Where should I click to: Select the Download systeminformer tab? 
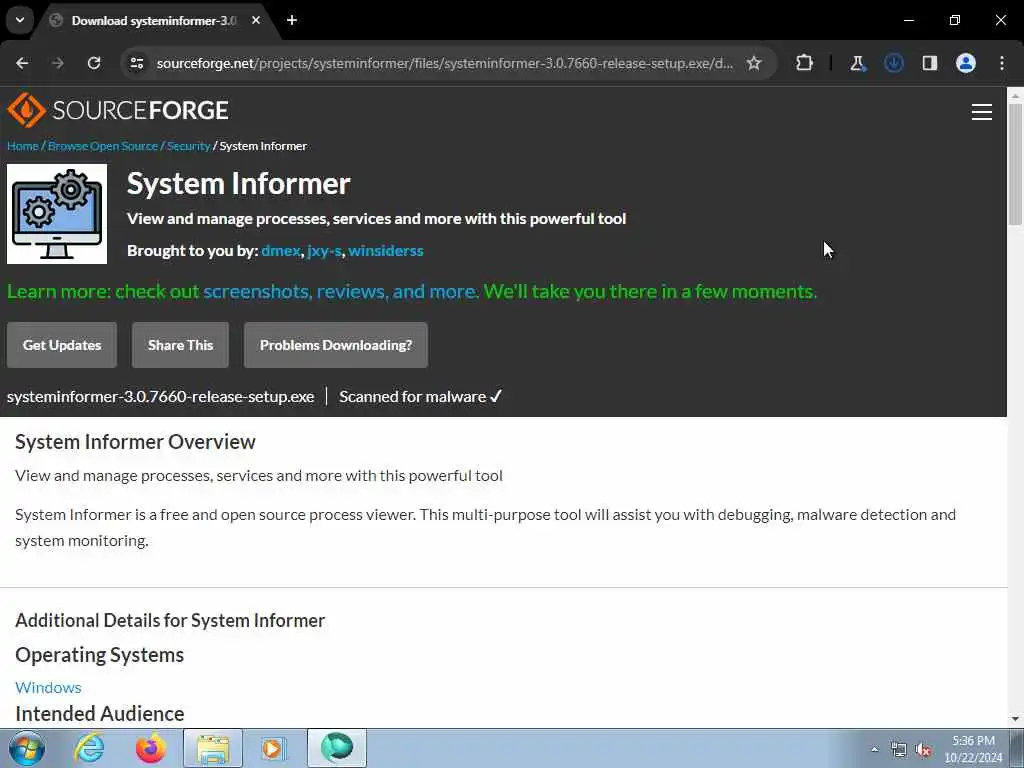pos(154,20)
